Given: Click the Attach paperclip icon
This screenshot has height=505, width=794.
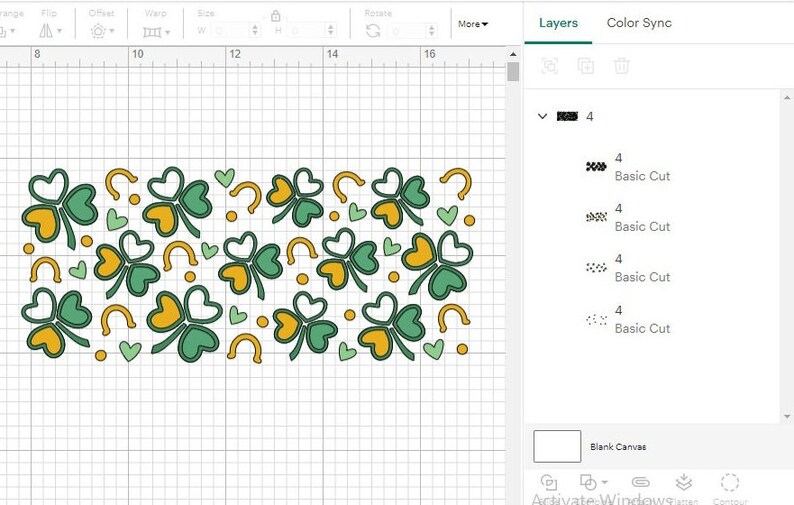Looking at the screenshot, I should [641, 482].
